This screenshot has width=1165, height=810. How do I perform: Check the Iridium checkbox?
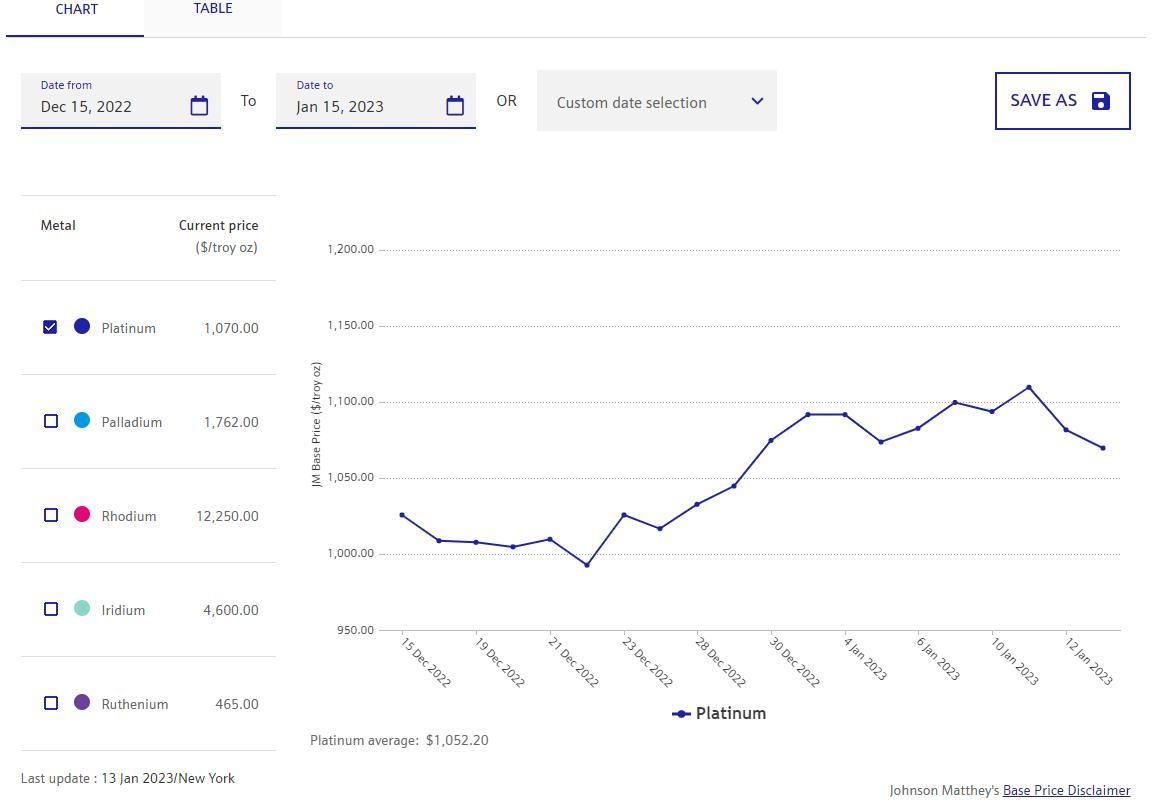point(51,609)
